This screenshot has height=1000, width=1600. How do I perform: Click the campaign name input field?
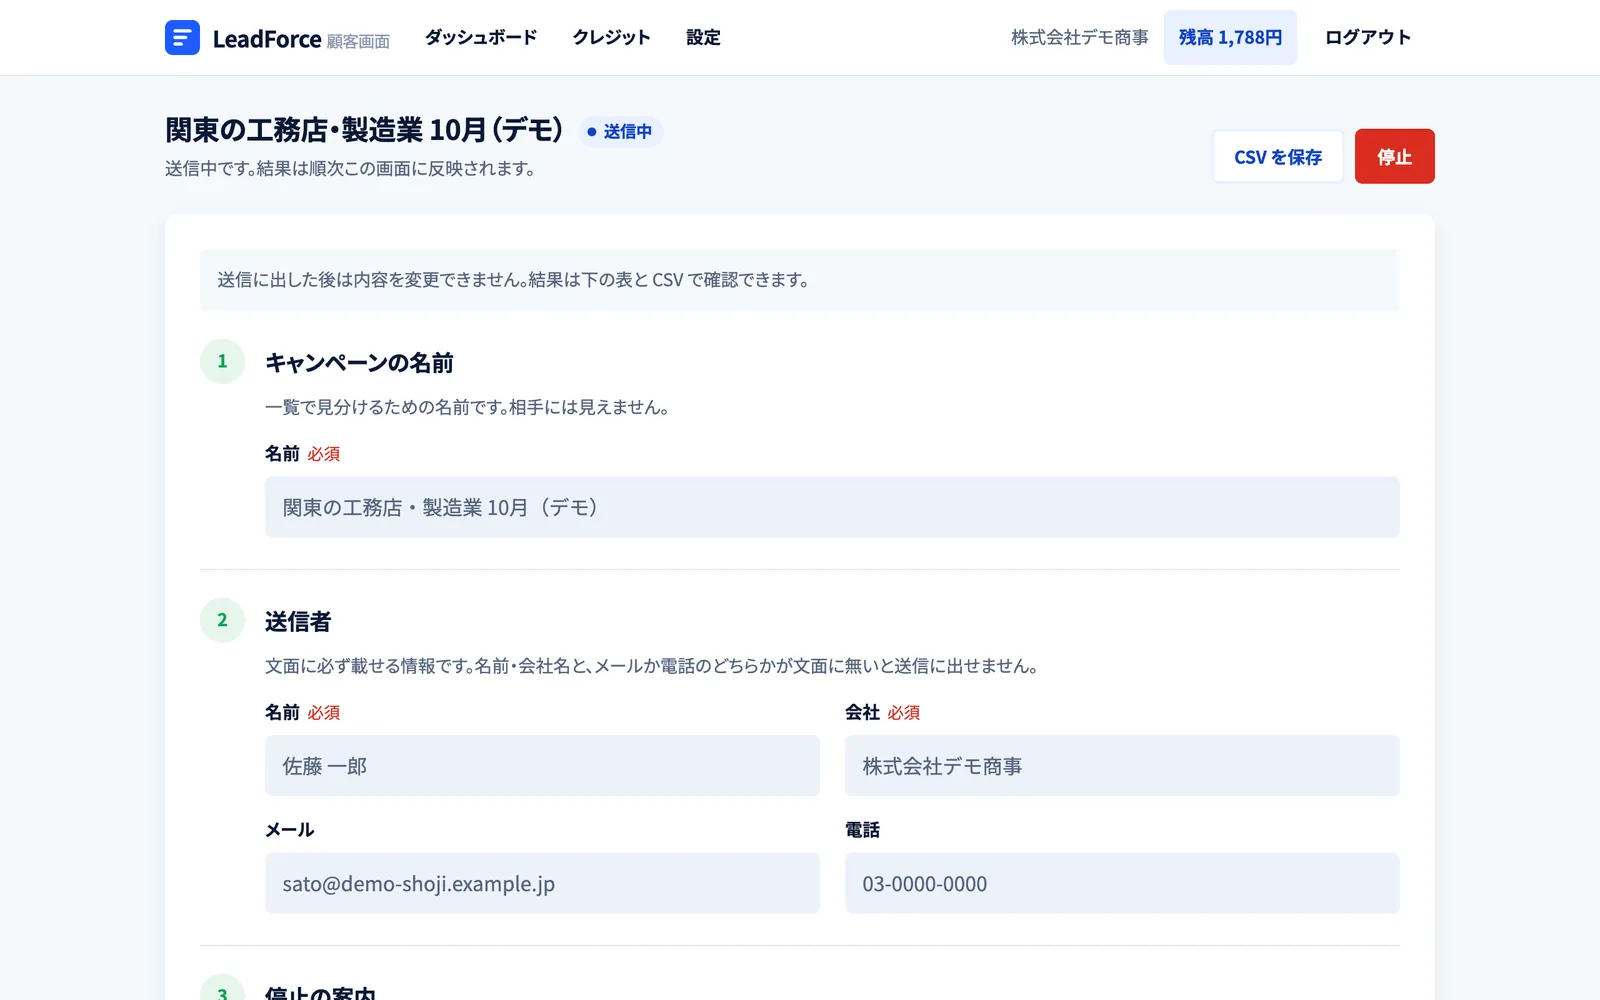[832, 507]
